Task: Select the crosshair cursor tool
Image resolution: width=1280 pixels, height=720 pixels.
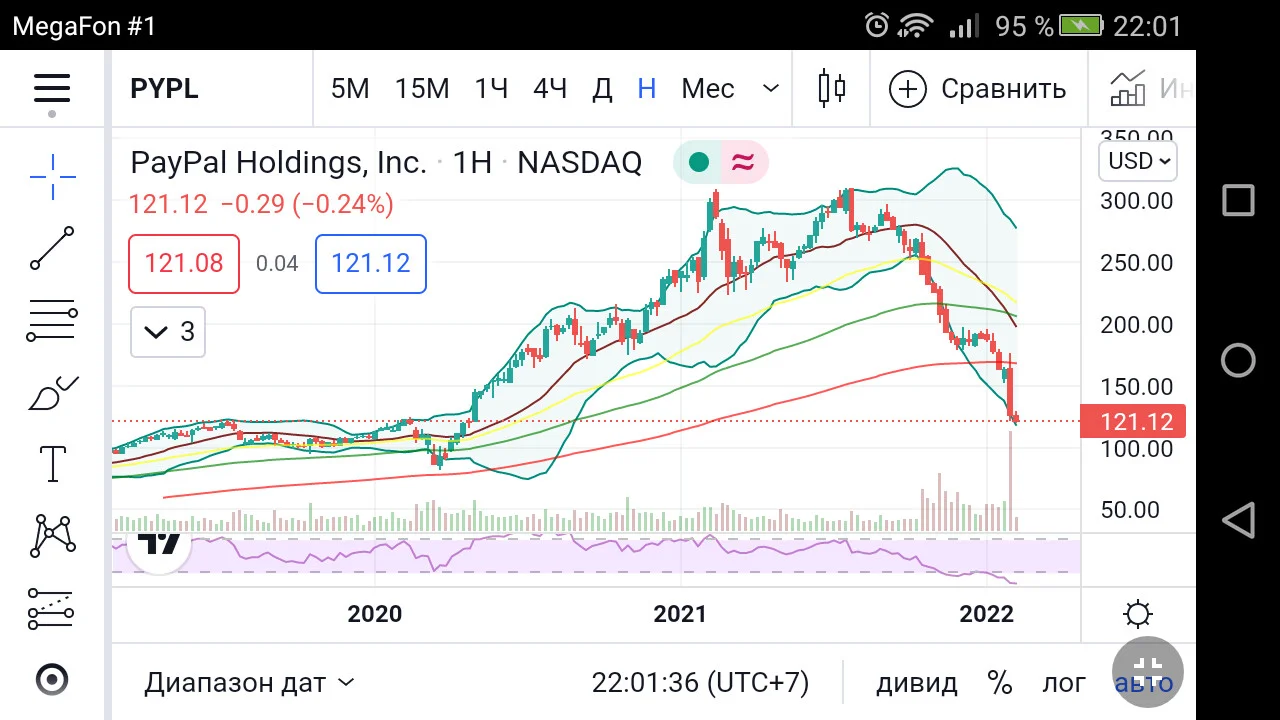Action: (x=52, y=177)
